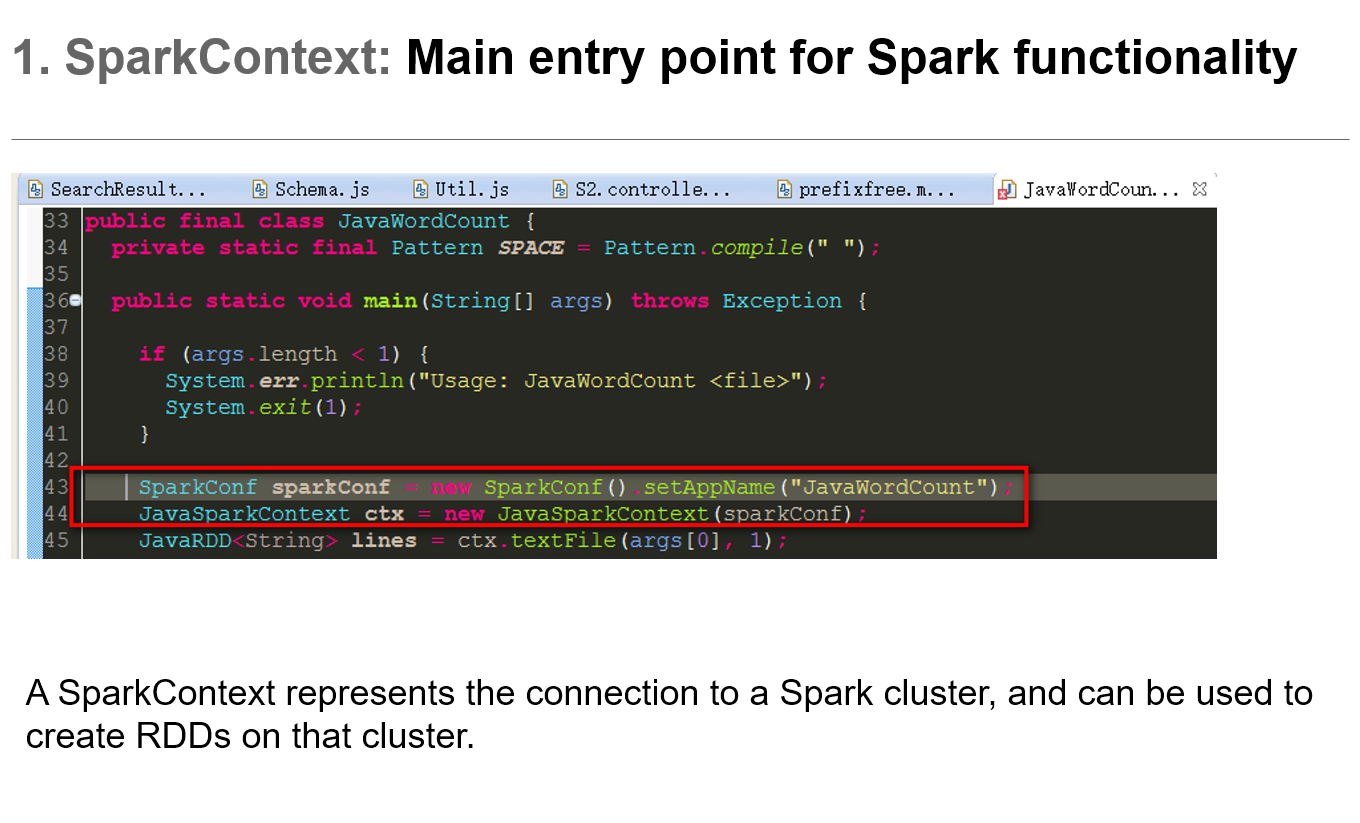Screen dimensions: 1360x823
Task: Click the file icon on the prefixfree.m... tab
Action: click(785, 189)
